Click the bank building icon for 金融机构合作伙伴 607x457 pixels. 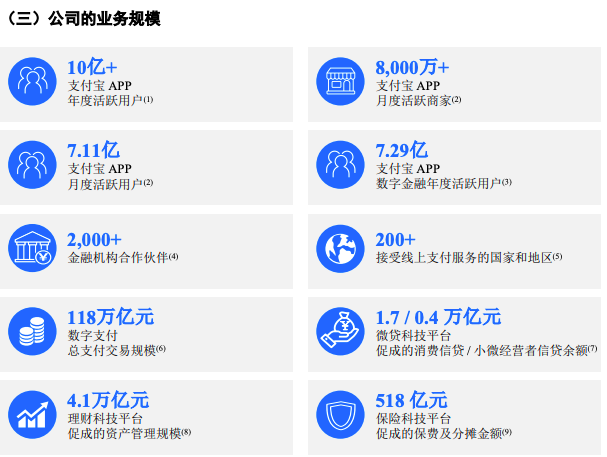33,248
